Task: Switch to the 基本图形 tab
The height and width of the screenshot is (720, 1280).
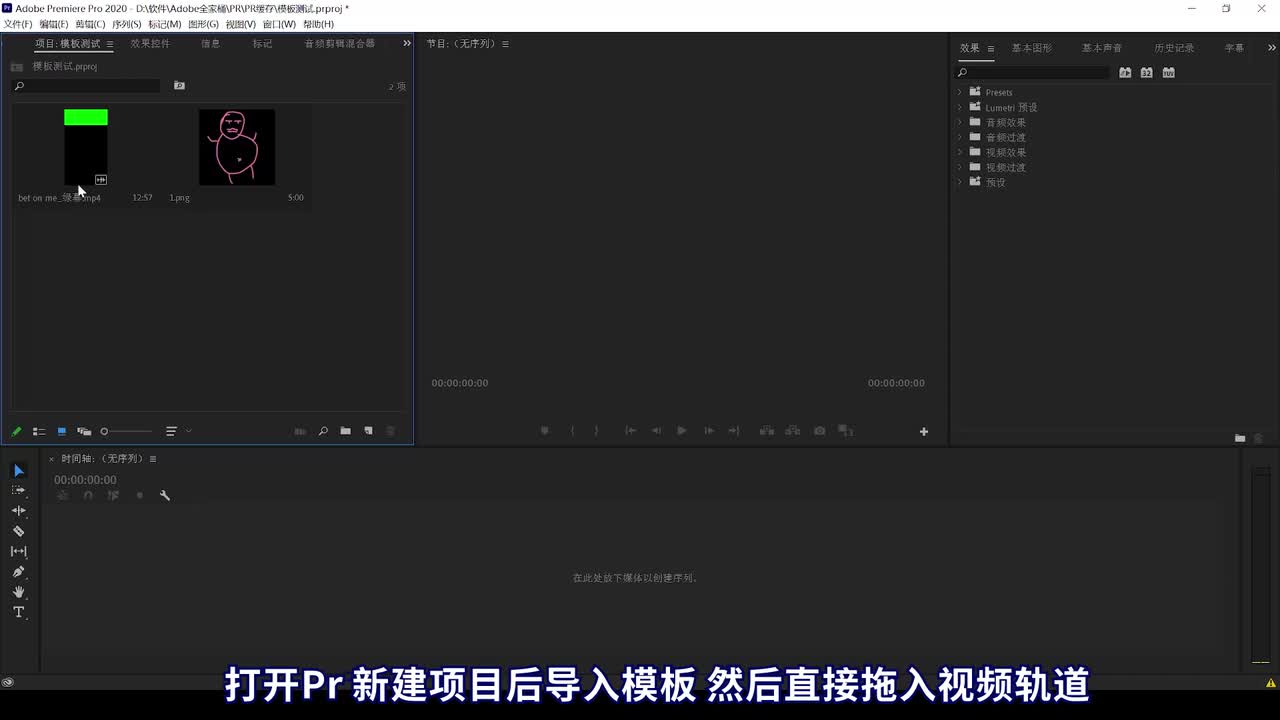Action: coord(1032,48)
